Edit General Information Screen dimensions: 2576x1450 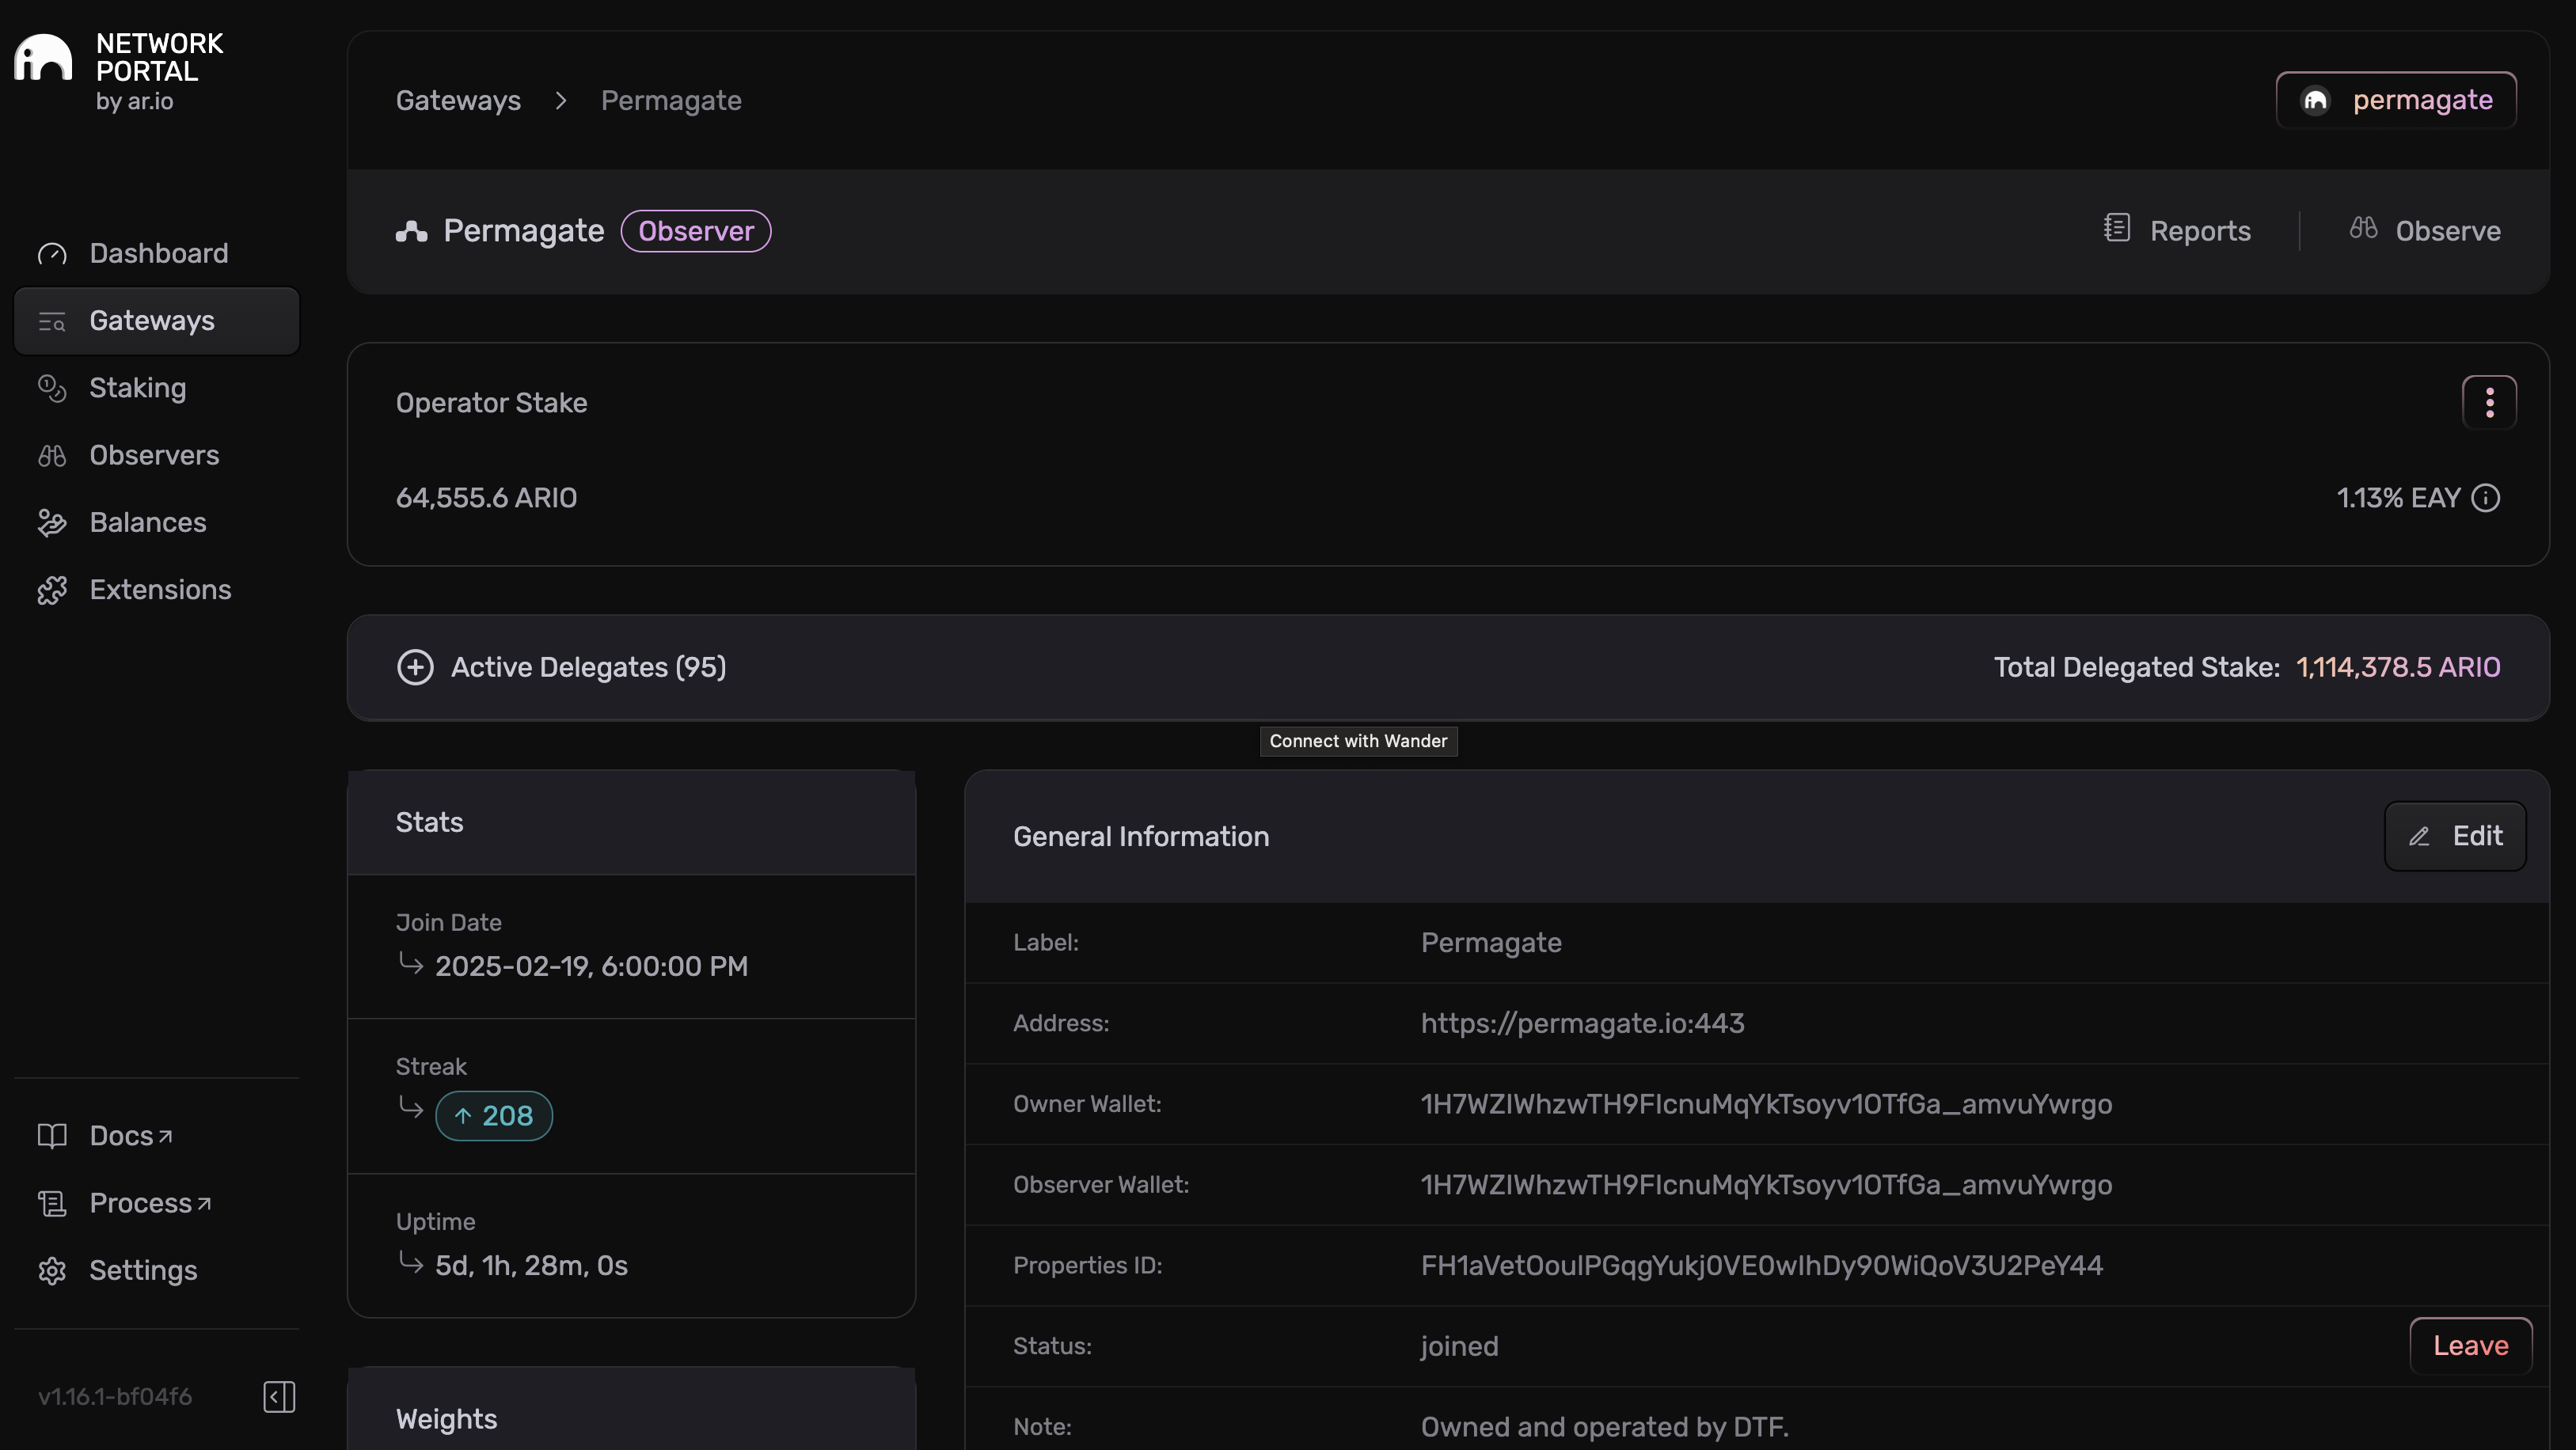pos(2455,836)
